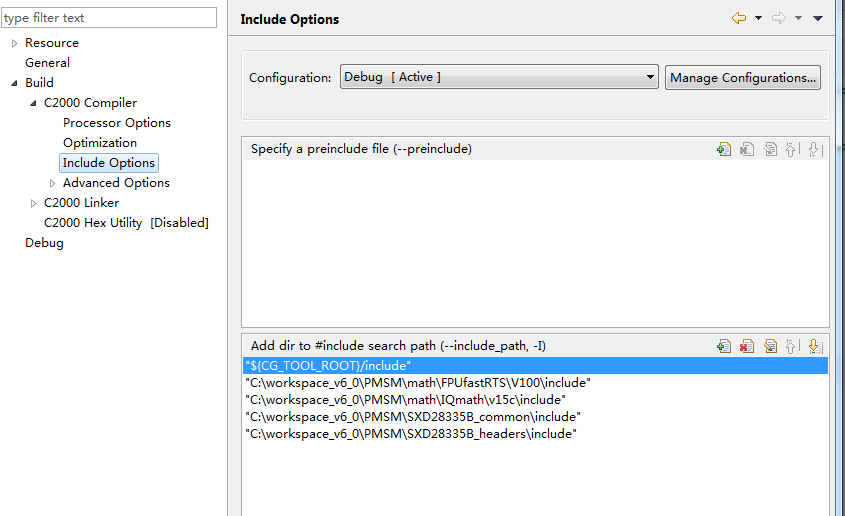Click the type filter text field

[108, 17]
